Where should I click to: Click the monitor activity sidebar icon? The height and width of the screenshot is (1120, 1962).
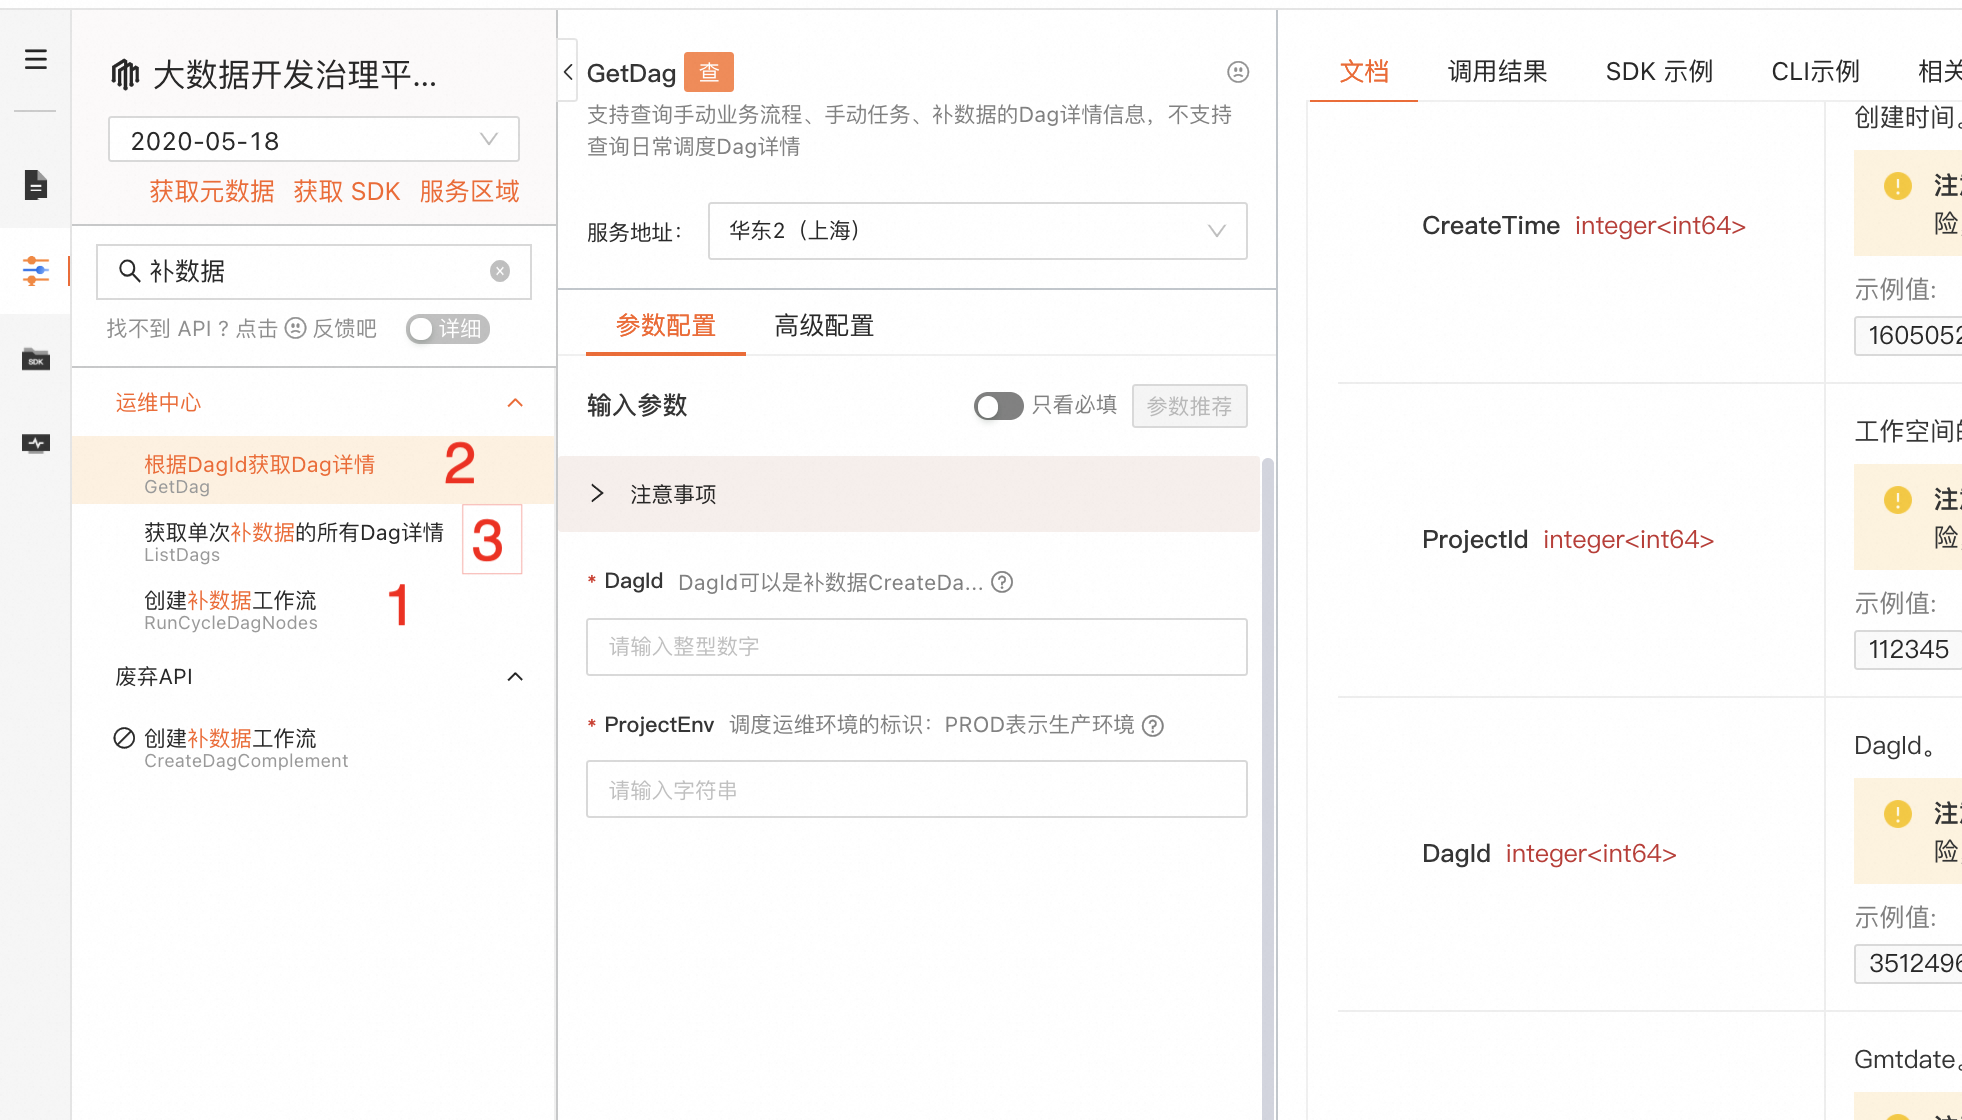point(36,443)
